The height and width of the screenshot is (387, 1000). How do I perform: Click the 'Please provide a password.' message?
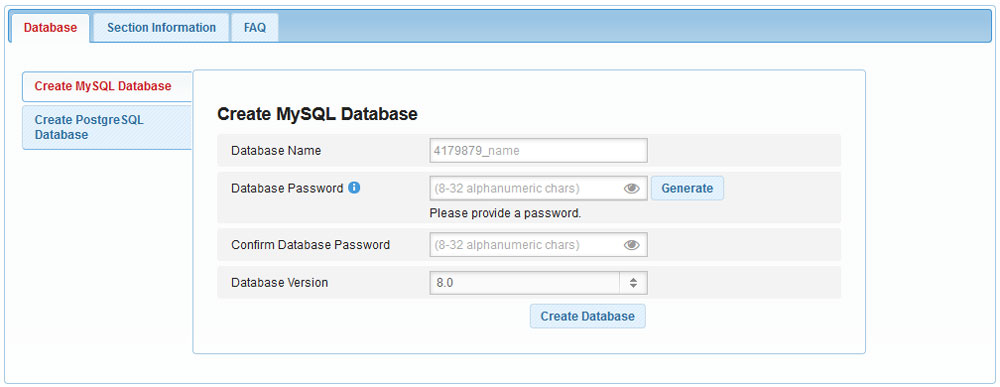click(x=505, y=213)
